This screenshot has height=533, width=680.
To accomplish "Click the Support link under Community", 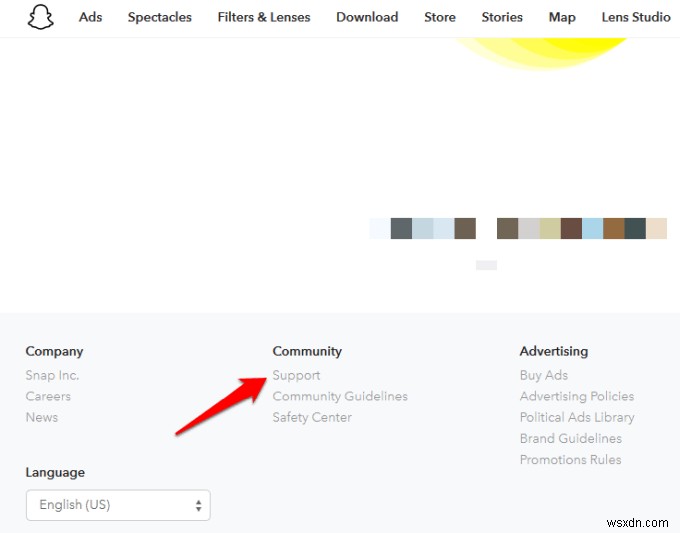I will [296, 375].
